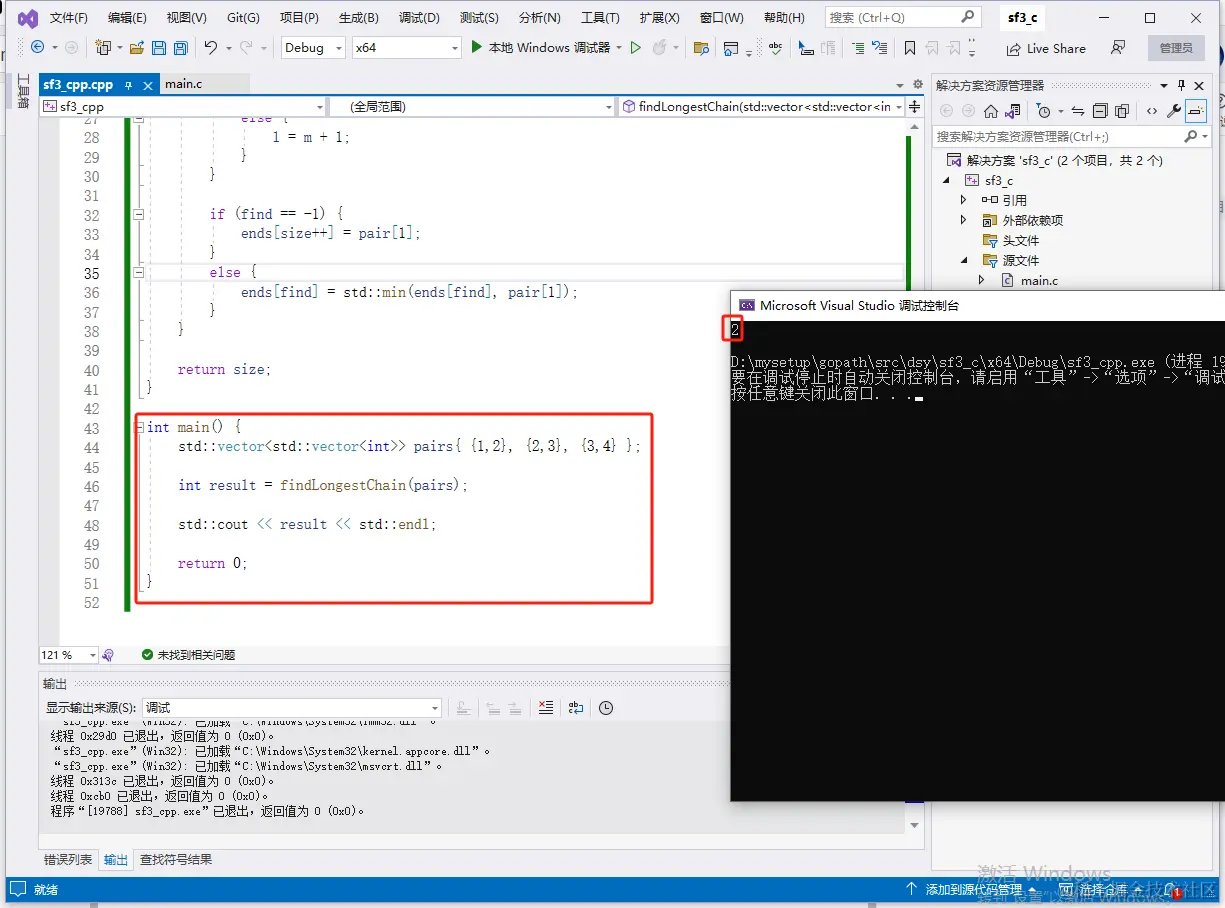Click show all files icon in Solution Explorer
Image resolution: width=1225 pixels, height=908 pixels.
click(x=1121, y=111)
